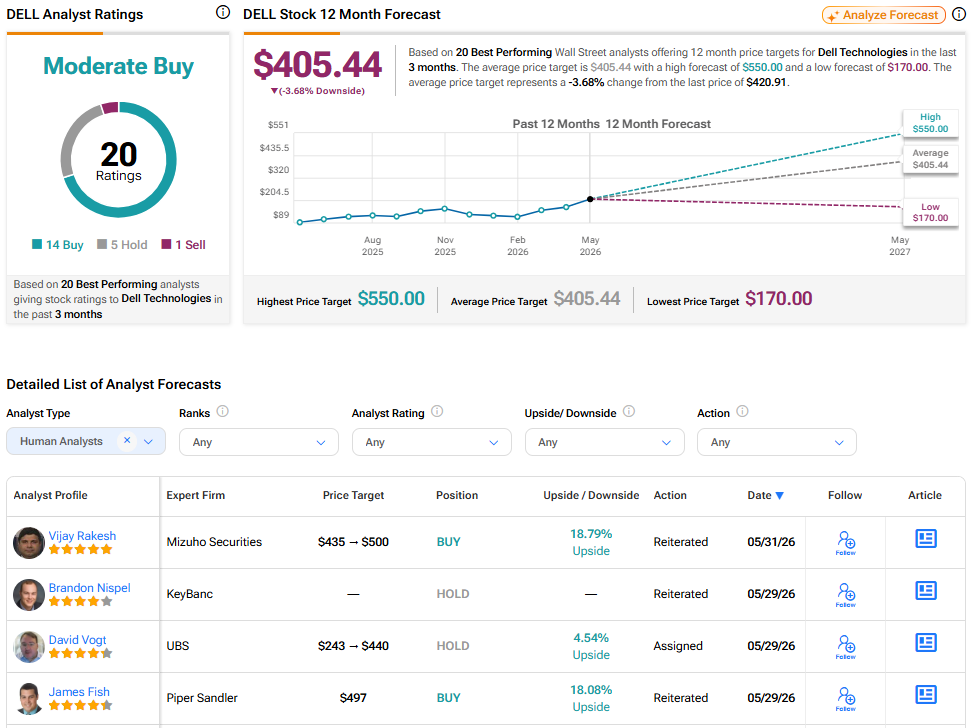Click info icon next to Analyze Forecast
The height and width of the screenshot is (728, 972).
click(958, 14)
